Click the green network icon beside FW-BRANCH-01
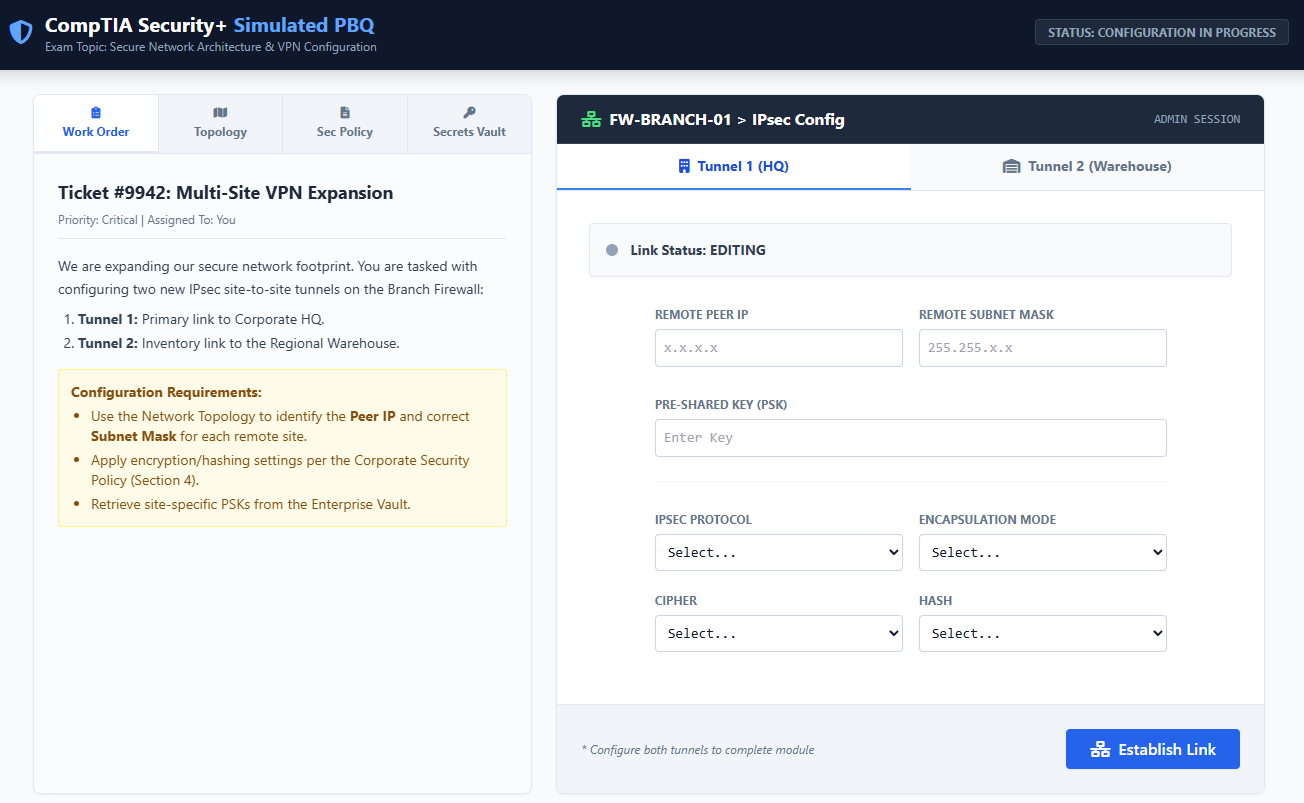 [591, 120]
